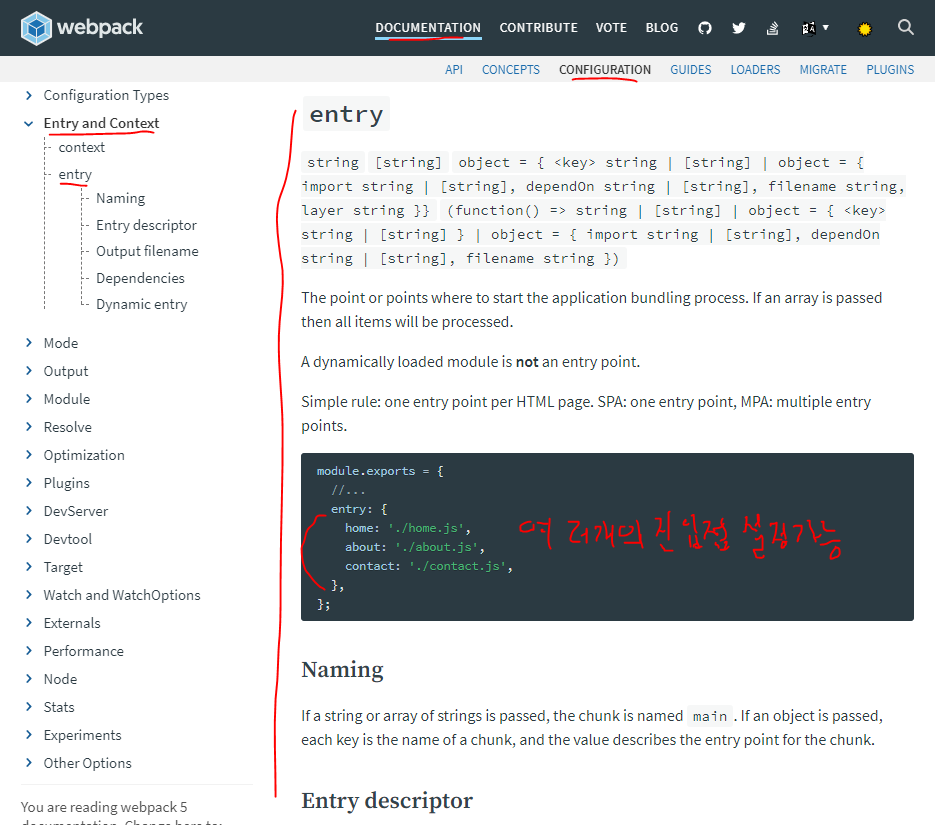Jump to Output filename in sidebar
This screenshot has height=825, width=935.
click(147, 252)
